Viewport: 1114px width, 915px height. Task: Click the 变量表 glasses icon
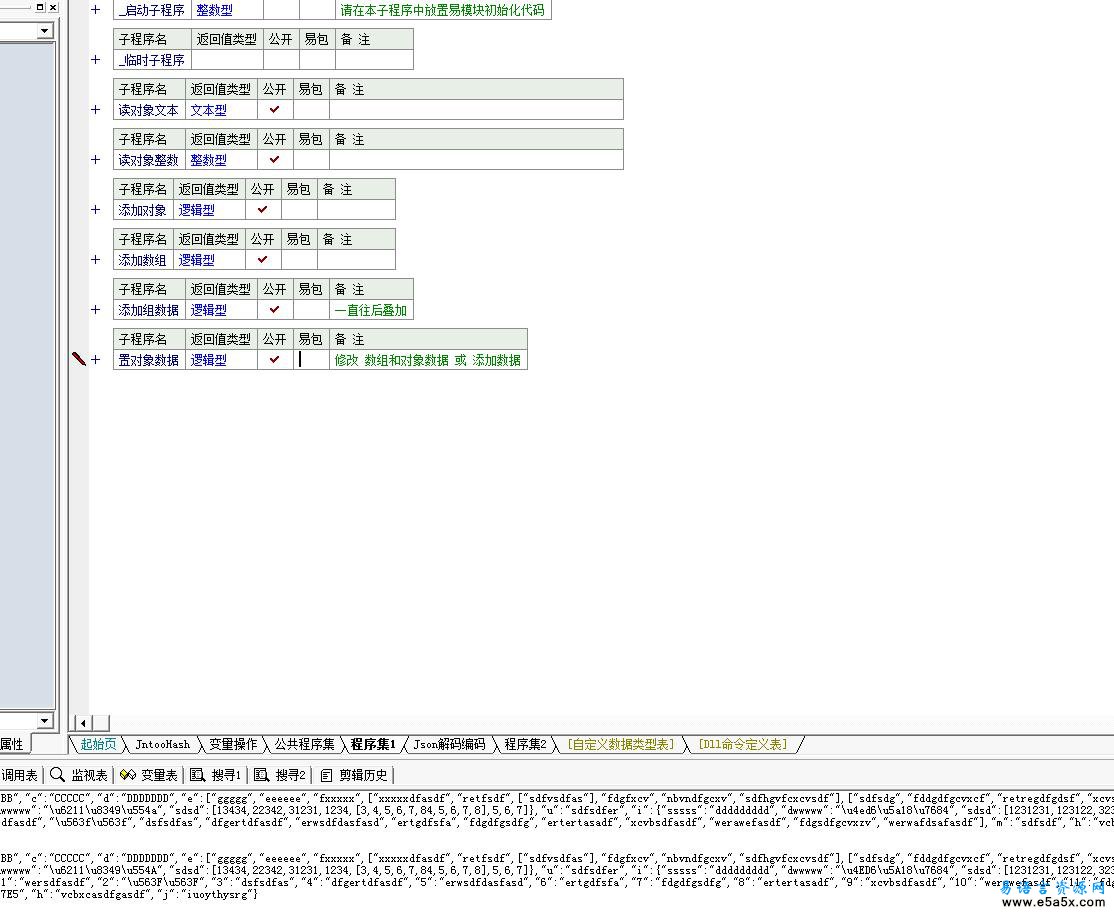click(128, 774)
